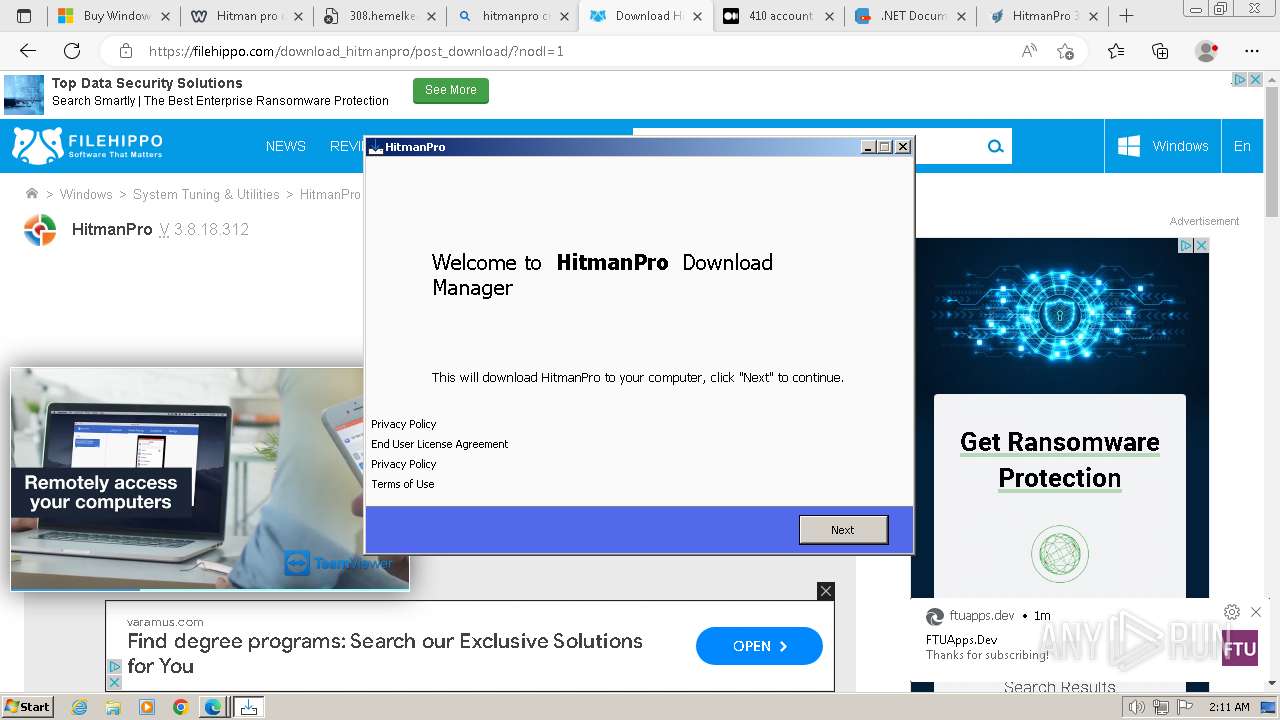Open a new browser tab
Image resolution: width=1280 pixels, height=720 pixels.
tap(1127, 16)
